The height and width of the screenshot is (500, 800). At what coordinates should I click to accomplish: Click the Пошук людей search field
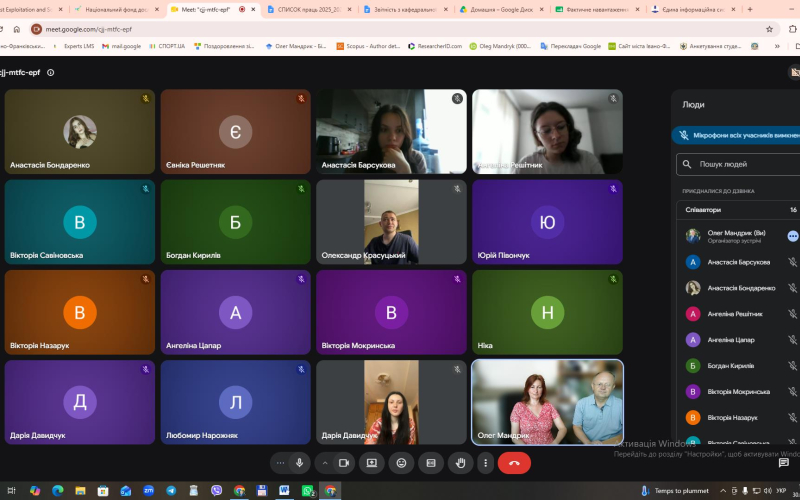pyautogui.click(x=738, y=164)
